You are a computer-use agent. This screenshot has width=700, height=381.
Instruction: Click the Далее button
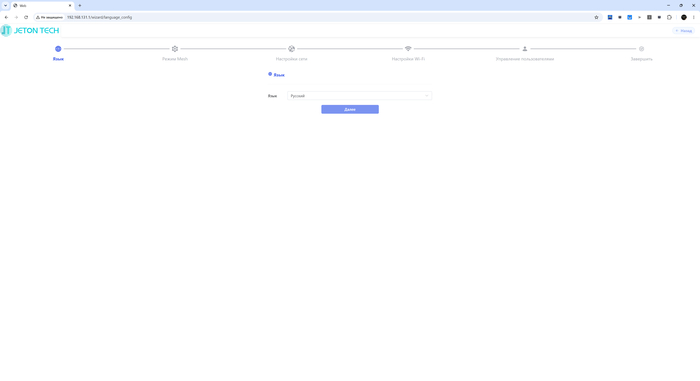(350, 109)
